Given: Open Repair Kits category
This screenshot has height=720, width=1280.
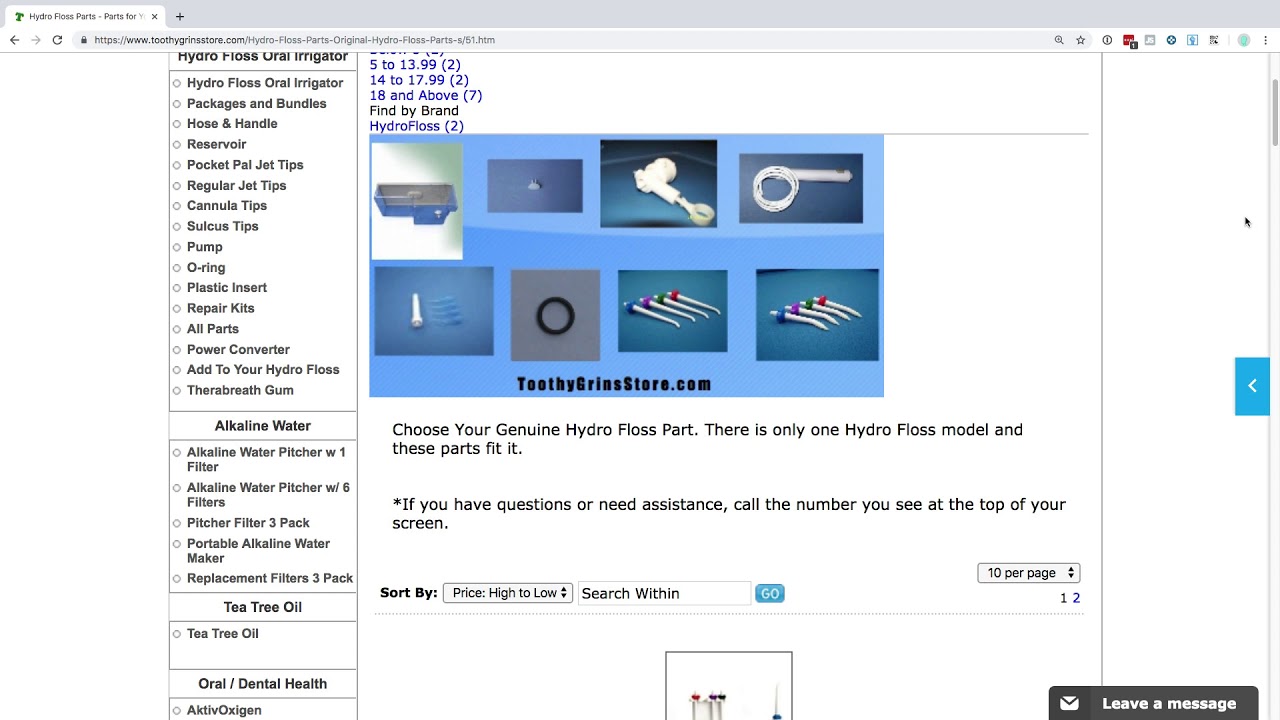Looking at the screenshot, I should [x=221, y=308].
